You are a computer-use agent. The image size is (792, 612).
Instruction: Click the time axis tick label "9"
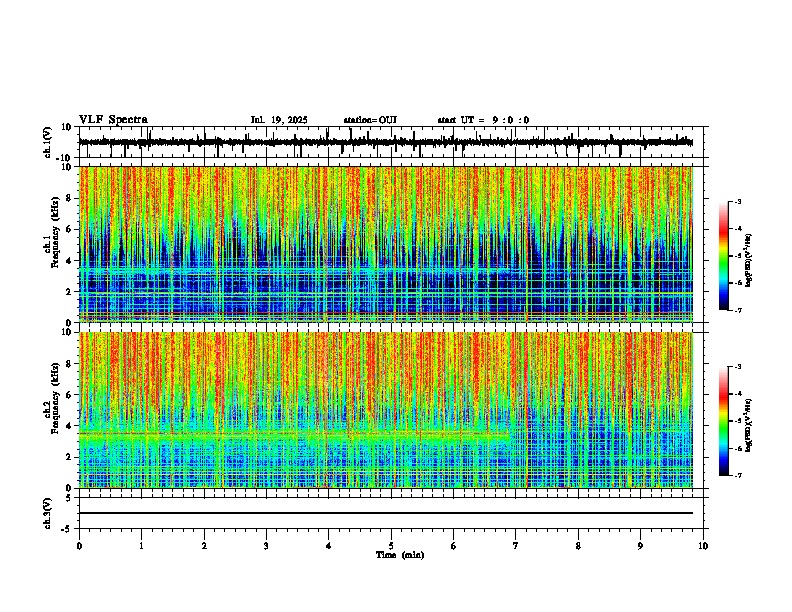[640, 546]
